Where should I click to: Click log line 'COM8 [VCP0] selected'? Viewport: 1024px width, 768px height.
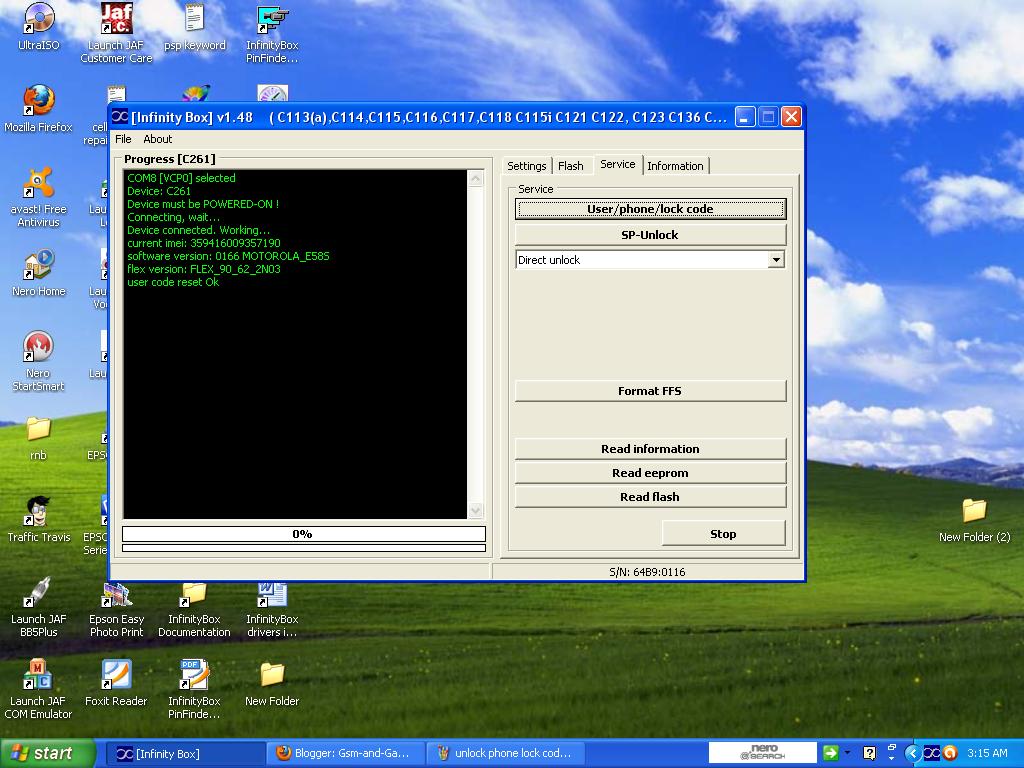(x=181, y=178)
